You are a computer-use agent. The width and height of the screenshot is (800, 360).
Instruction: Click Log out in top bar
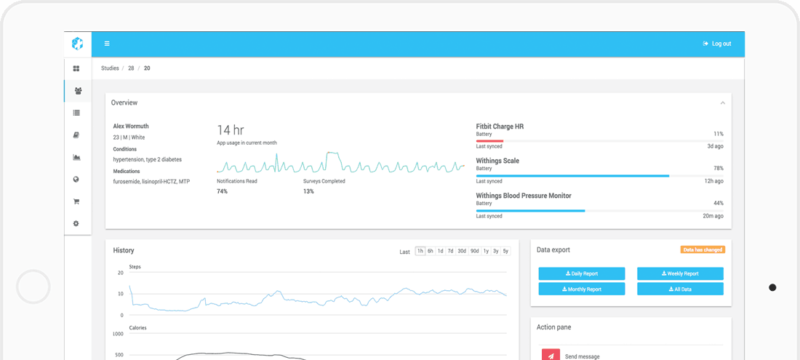pyautogui.click(x=717, y=44)
